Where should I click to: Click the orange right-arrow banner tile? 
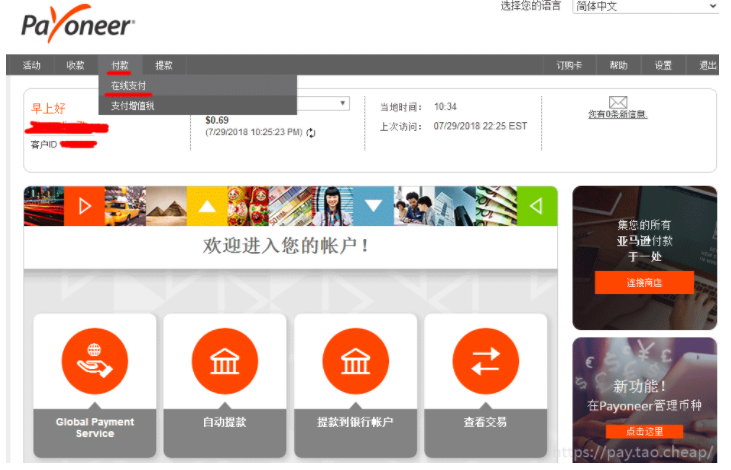[84, 206]
